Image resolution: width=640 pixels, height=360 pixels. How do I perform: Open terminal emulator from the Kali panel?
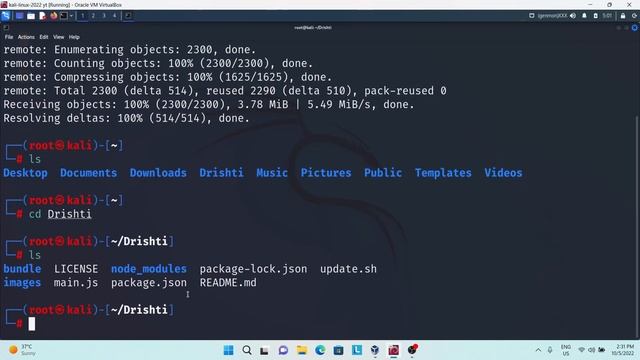click(x=64, y=16)
